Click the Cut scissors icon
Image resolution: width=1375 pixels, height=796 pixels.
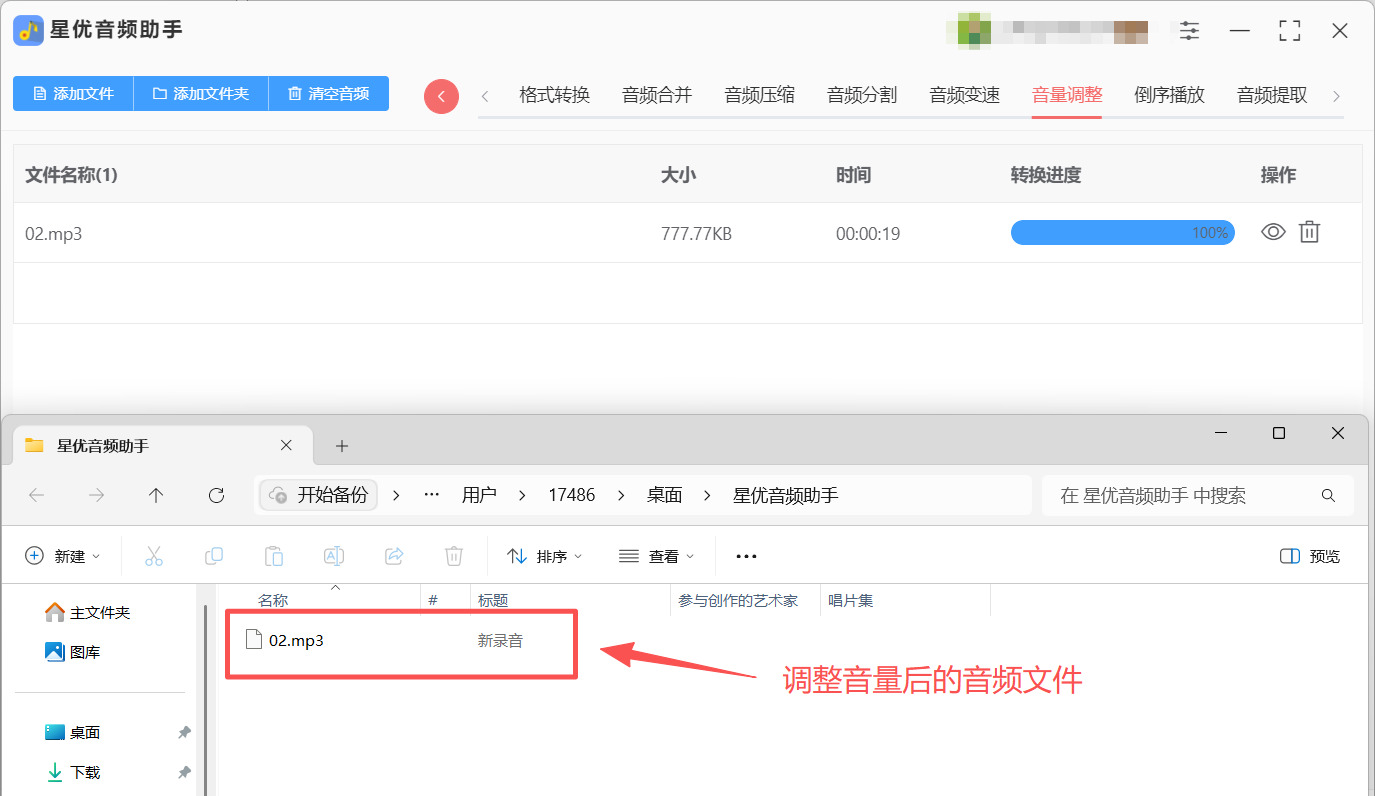(154, 556)
